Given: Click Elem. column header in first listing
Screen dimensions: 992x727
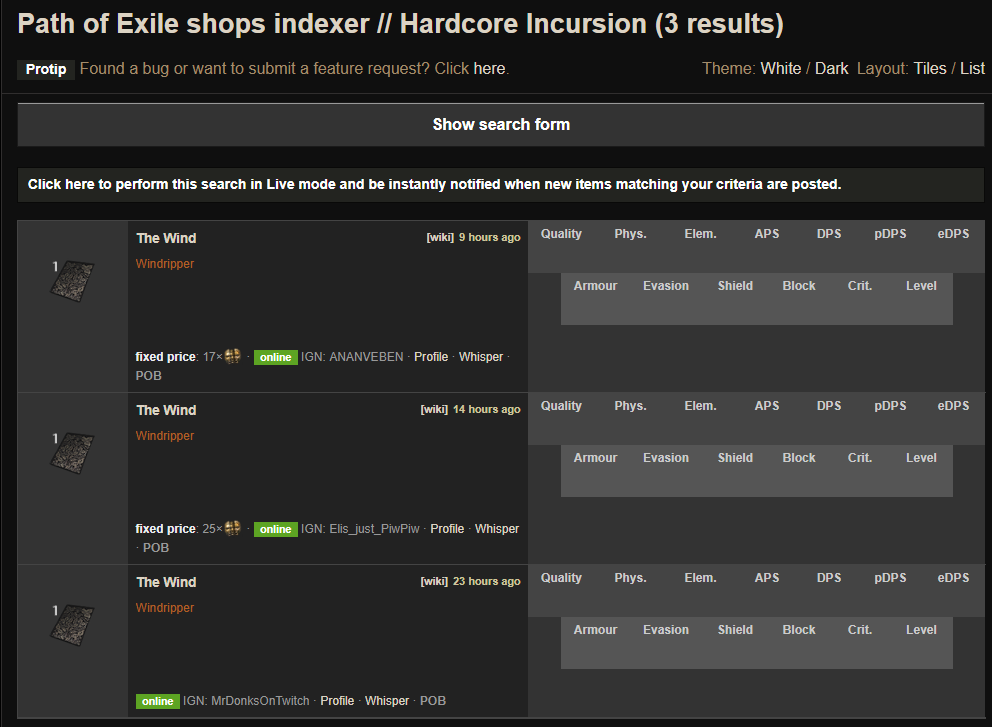Looking at the screenshot, I should (700, 234).
